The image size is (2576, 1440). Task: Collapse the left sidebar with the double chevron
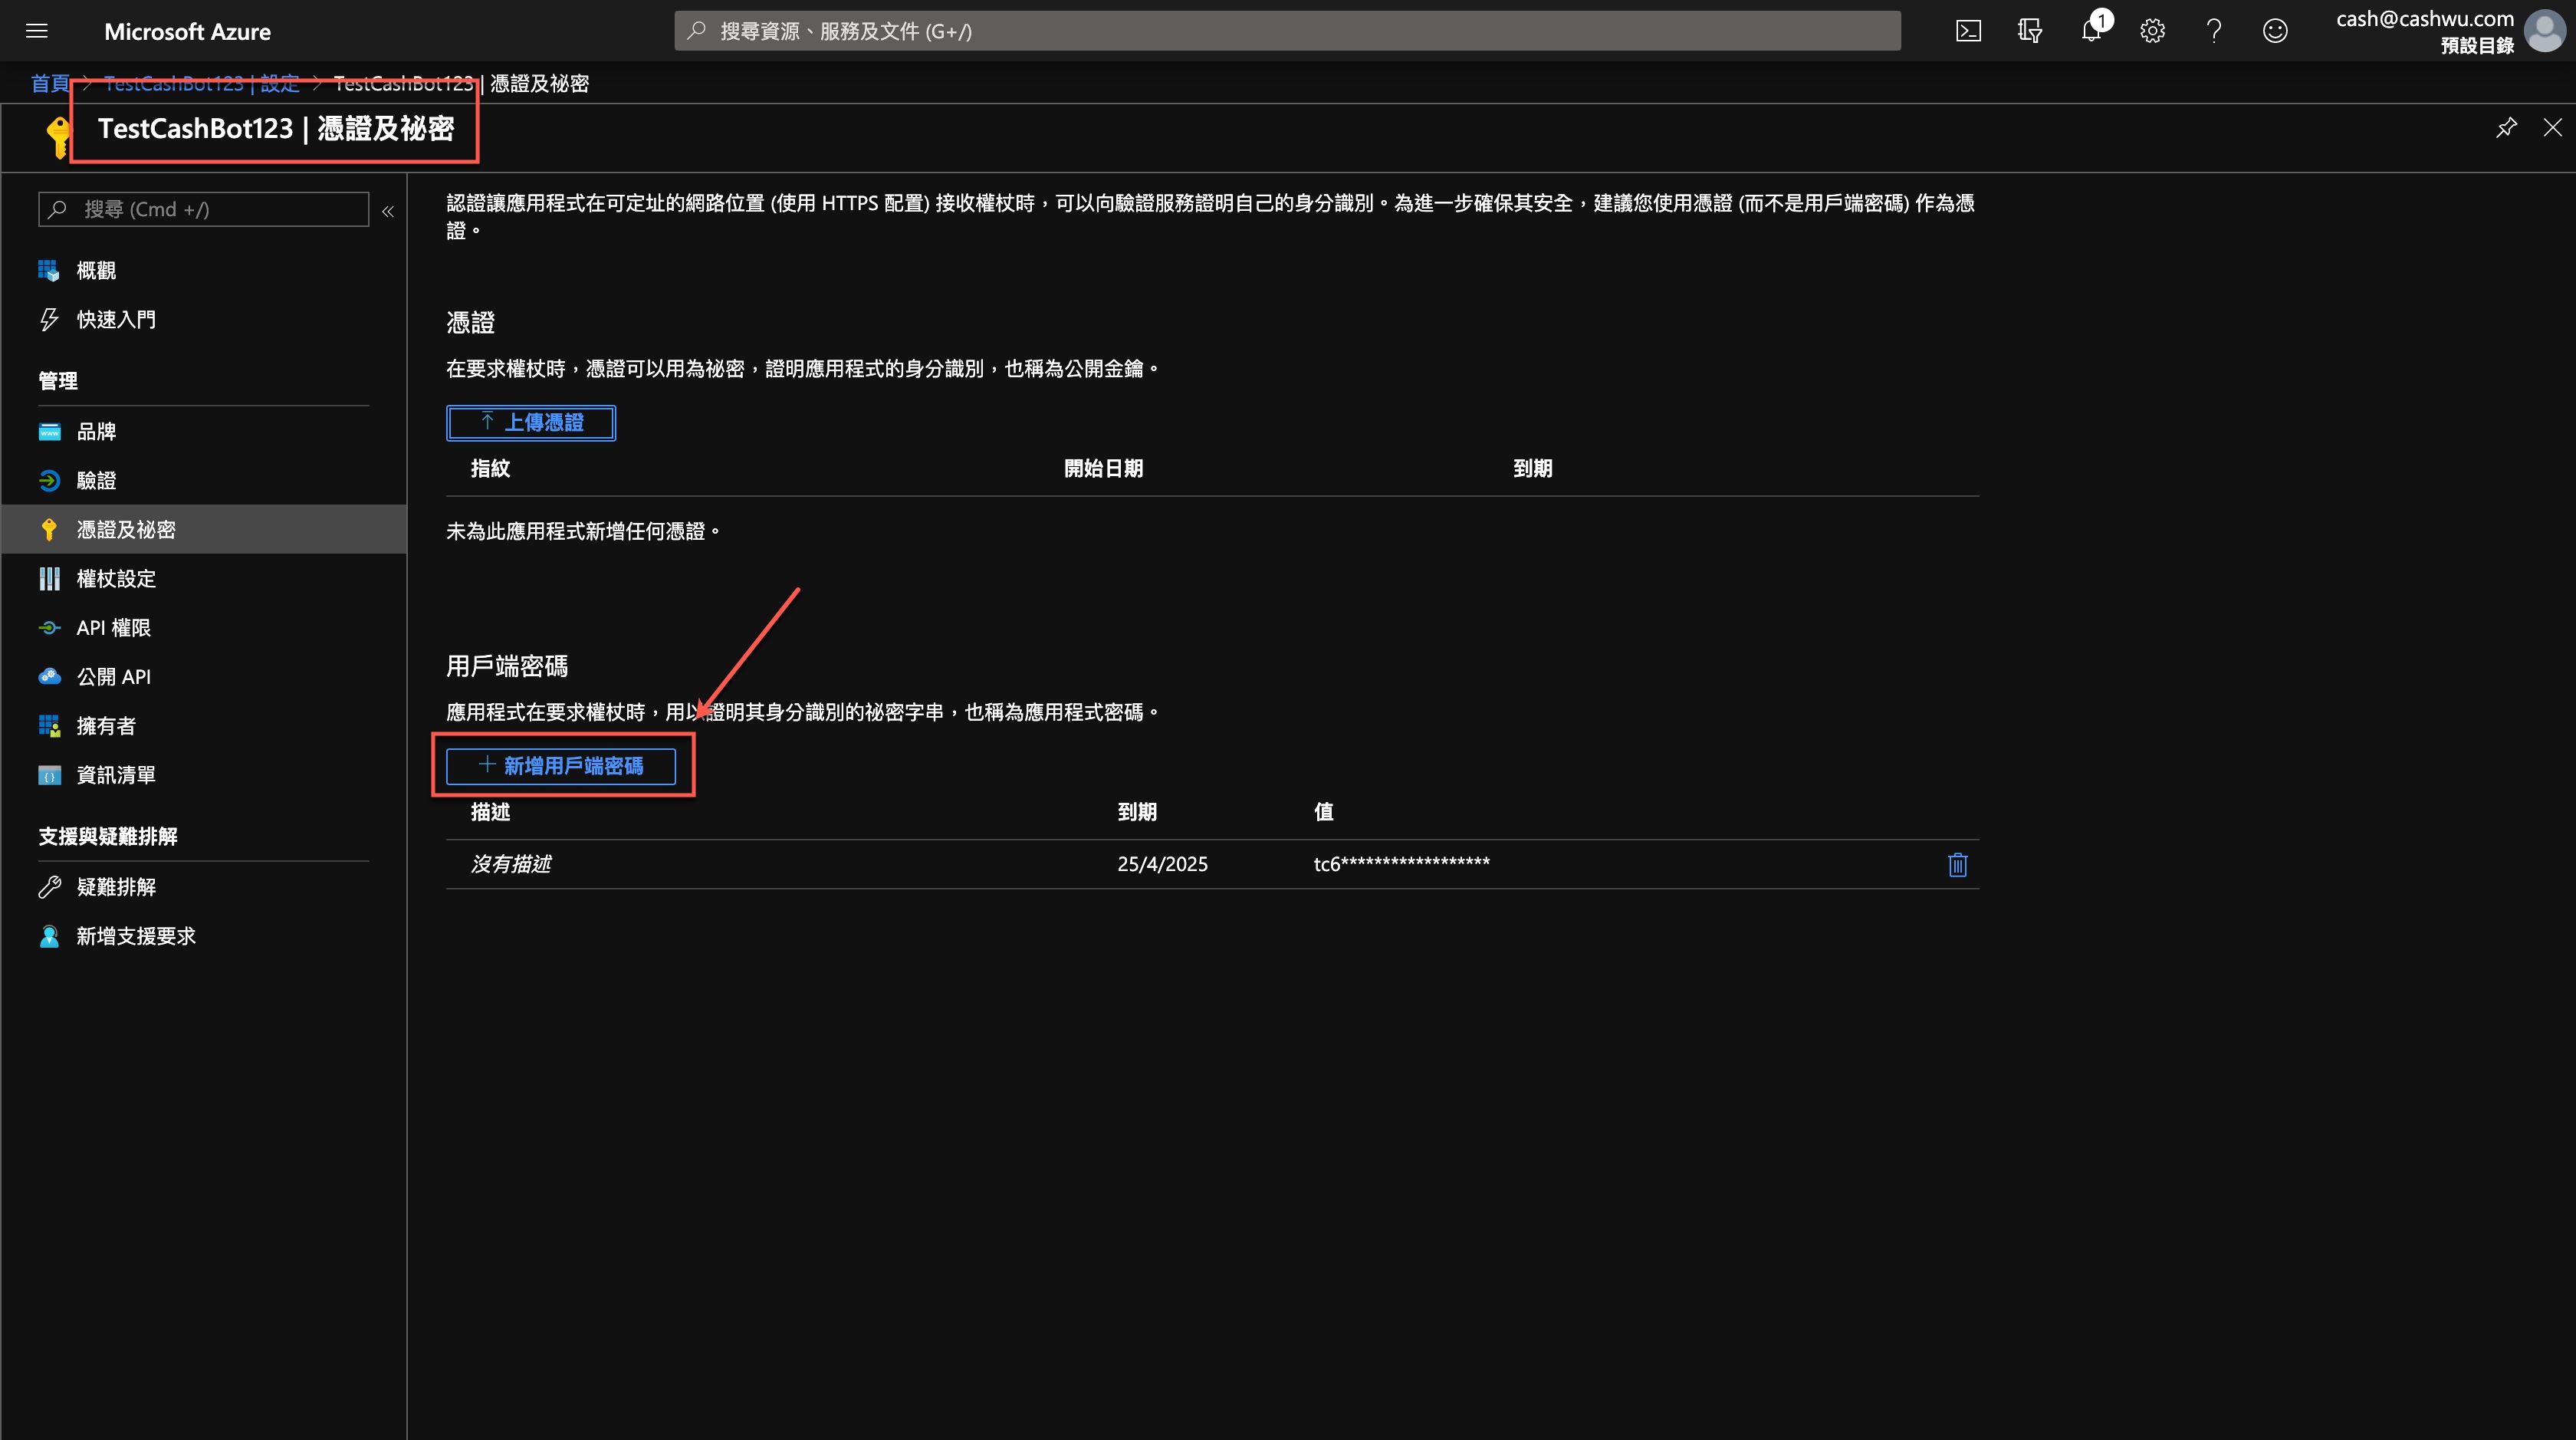pyautogui.click(x=388, y=211)
